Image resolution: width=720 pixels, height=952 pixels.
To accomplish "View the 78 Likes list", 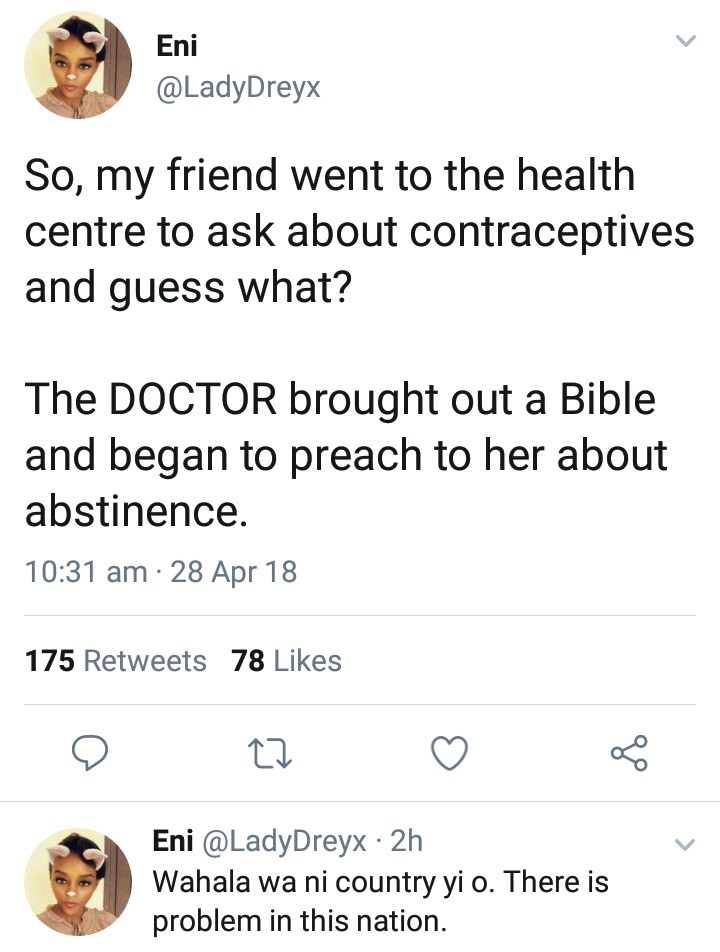I will coord(286,661).
